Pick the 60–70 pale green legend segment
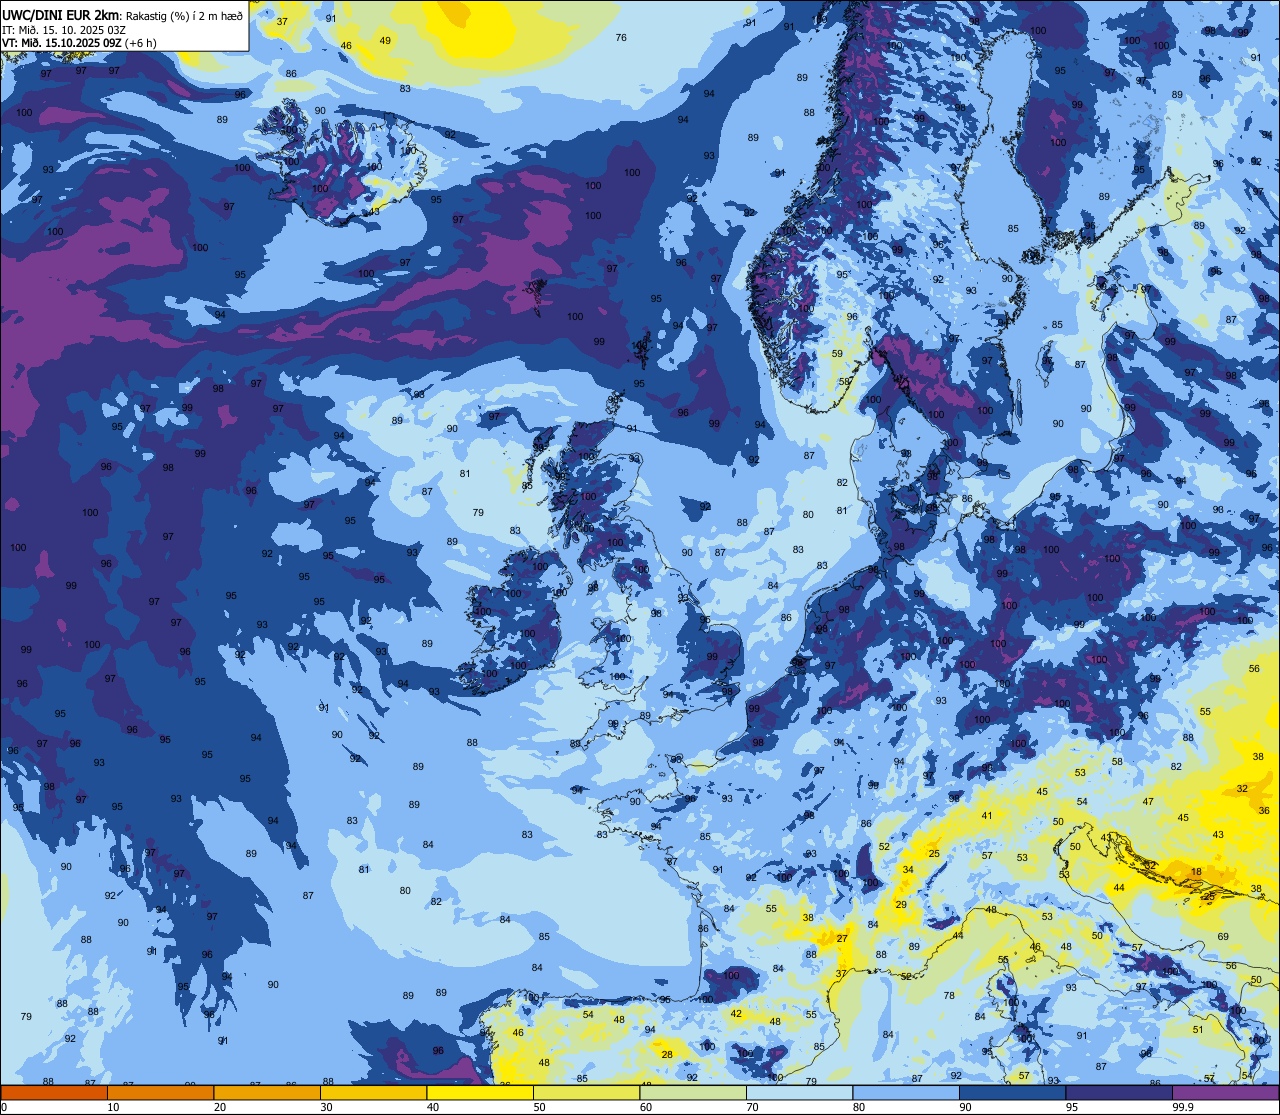This screenshot has width=1280, height=1115. click(693, 1092)
